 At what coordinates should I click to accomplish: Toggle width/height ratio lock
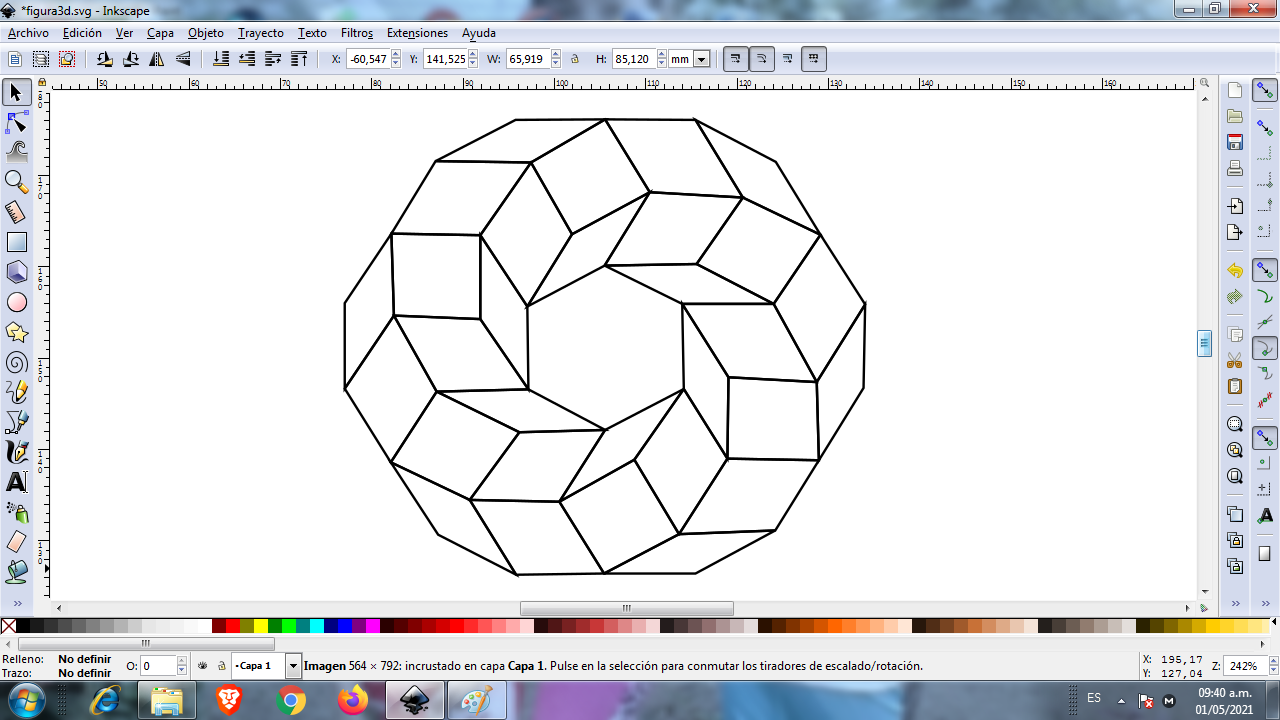click(x=575, y=59)
